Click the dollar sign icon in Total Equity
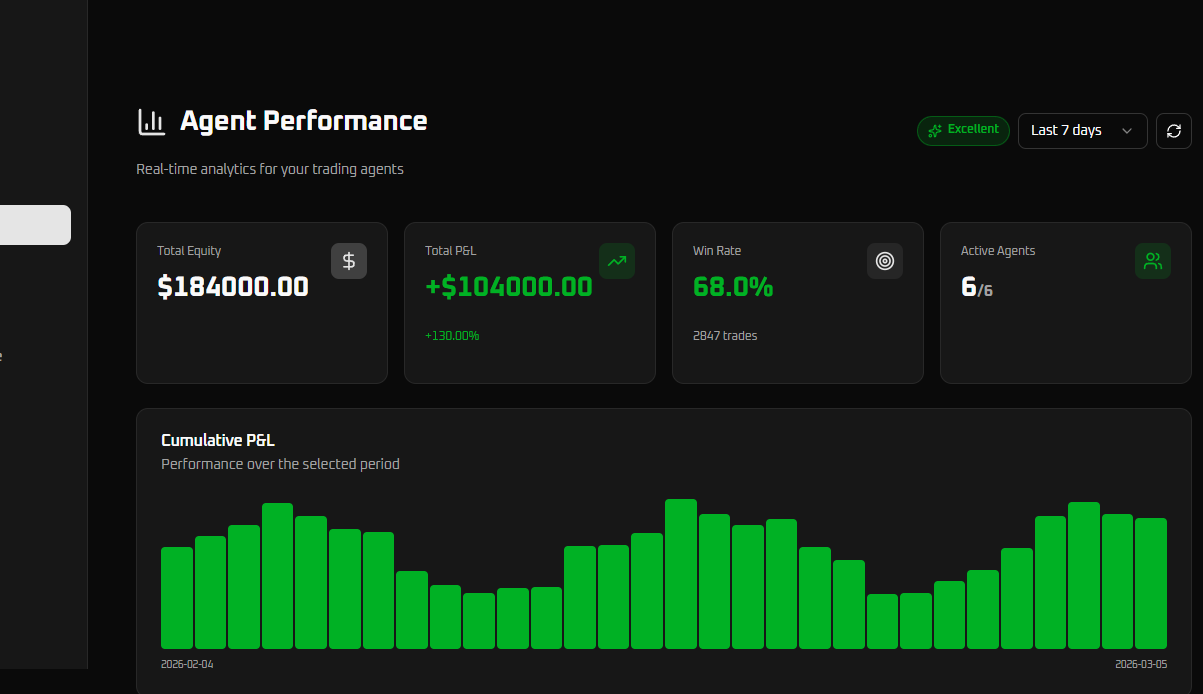 [349, 261]
